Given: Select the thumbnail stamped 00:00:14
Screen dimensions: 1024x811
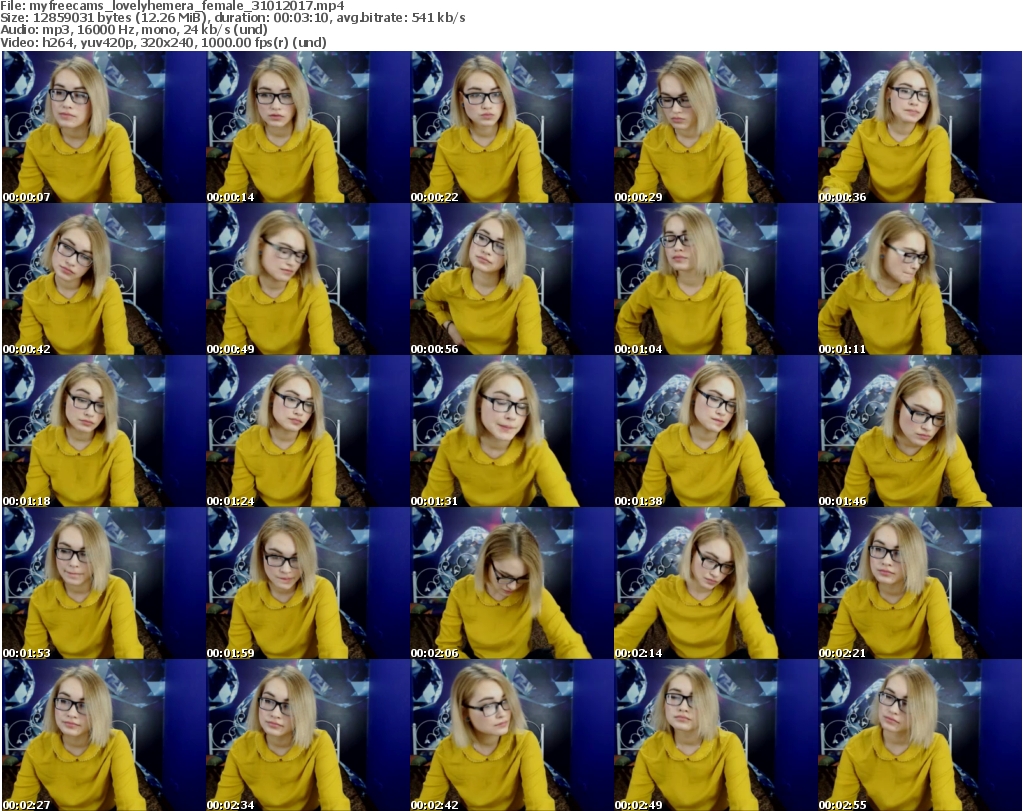Looking at the screenshot, I should 308,127.
